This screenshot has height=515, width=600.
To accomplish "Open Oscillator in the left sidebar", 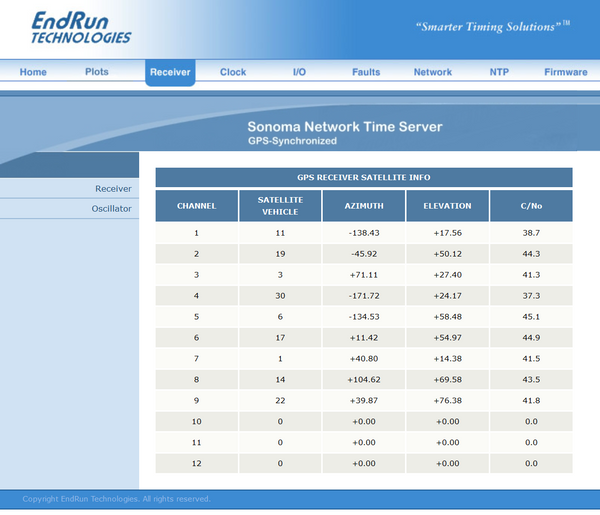I will click(111, 209).
